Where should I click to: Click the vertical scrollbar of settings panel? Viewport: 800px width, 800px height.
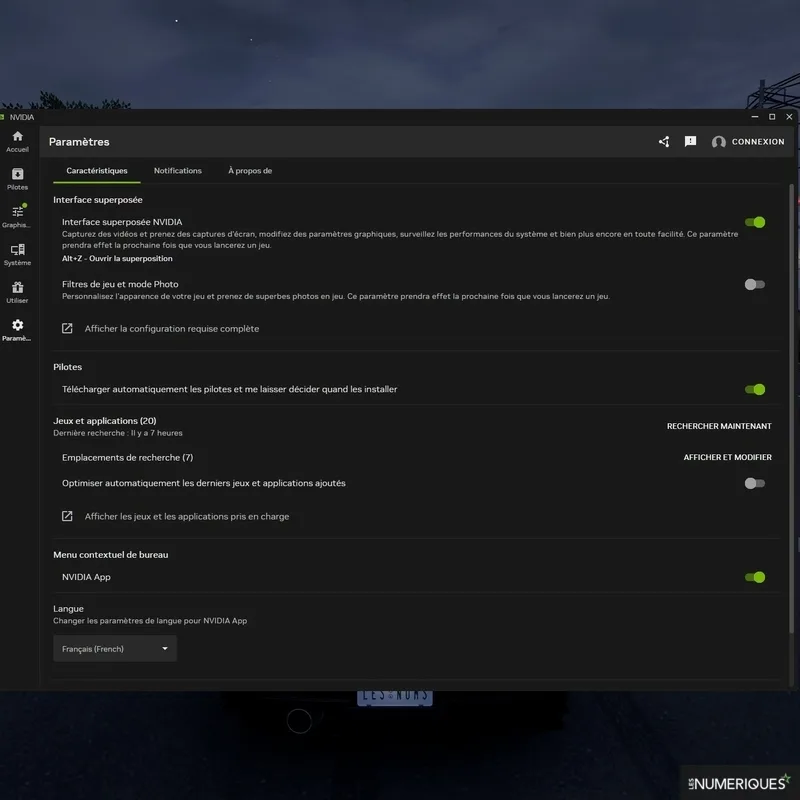coord(792,408)
